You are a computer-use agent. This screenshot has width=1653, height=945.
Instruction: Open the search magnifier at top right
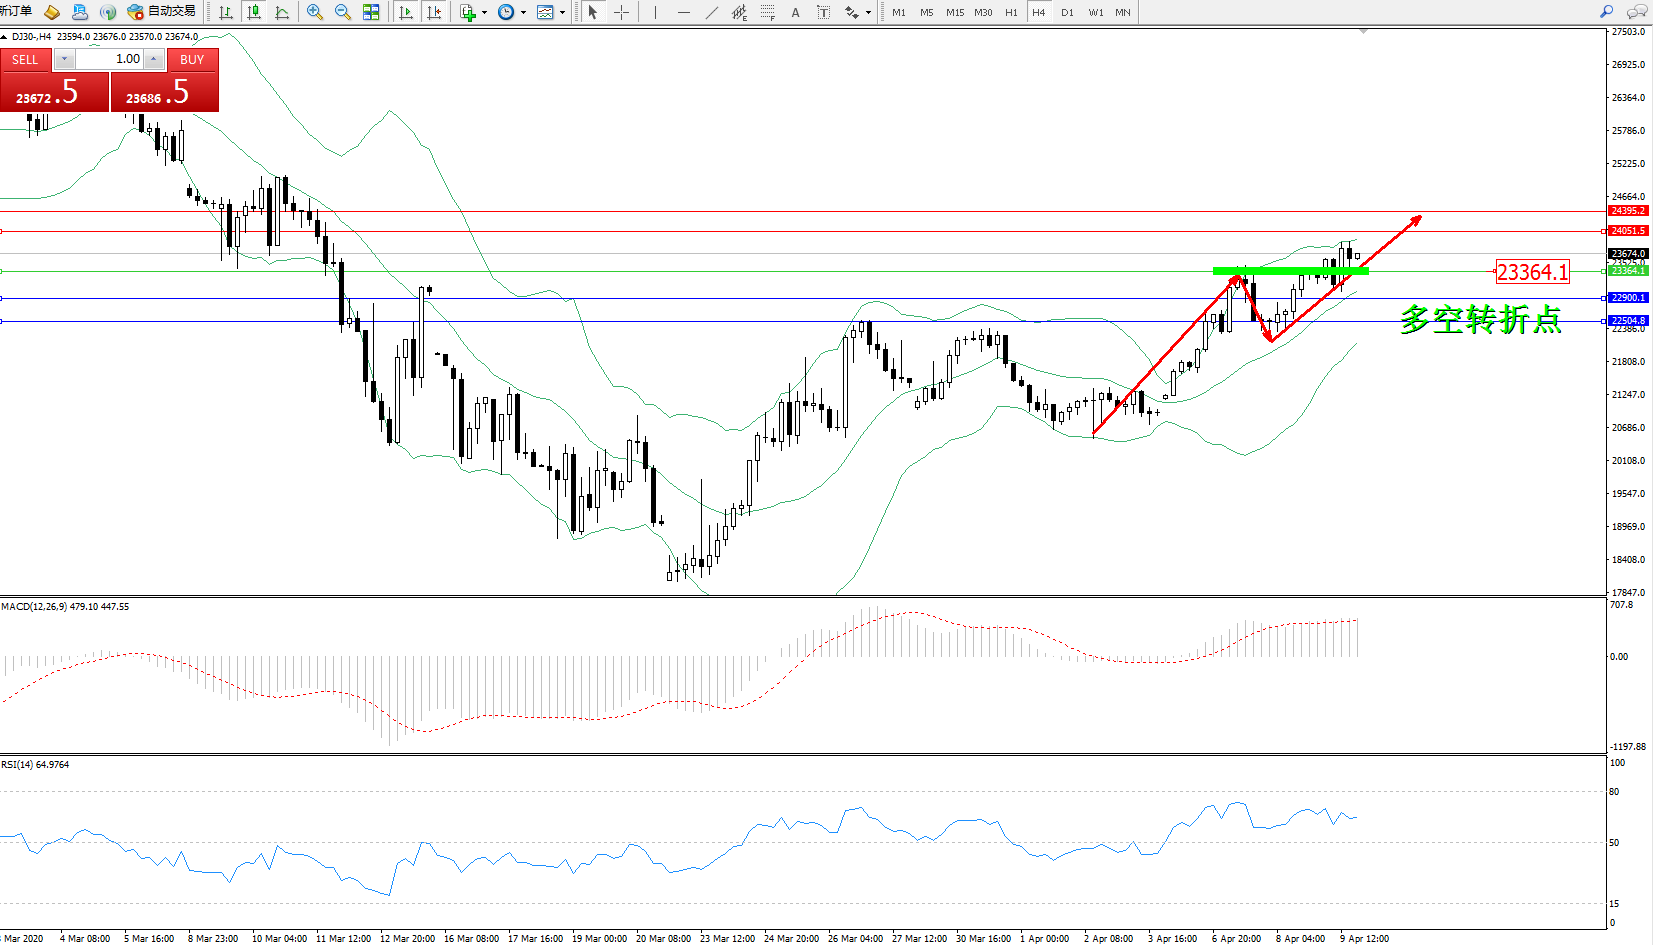click(x=1606, y=12)
